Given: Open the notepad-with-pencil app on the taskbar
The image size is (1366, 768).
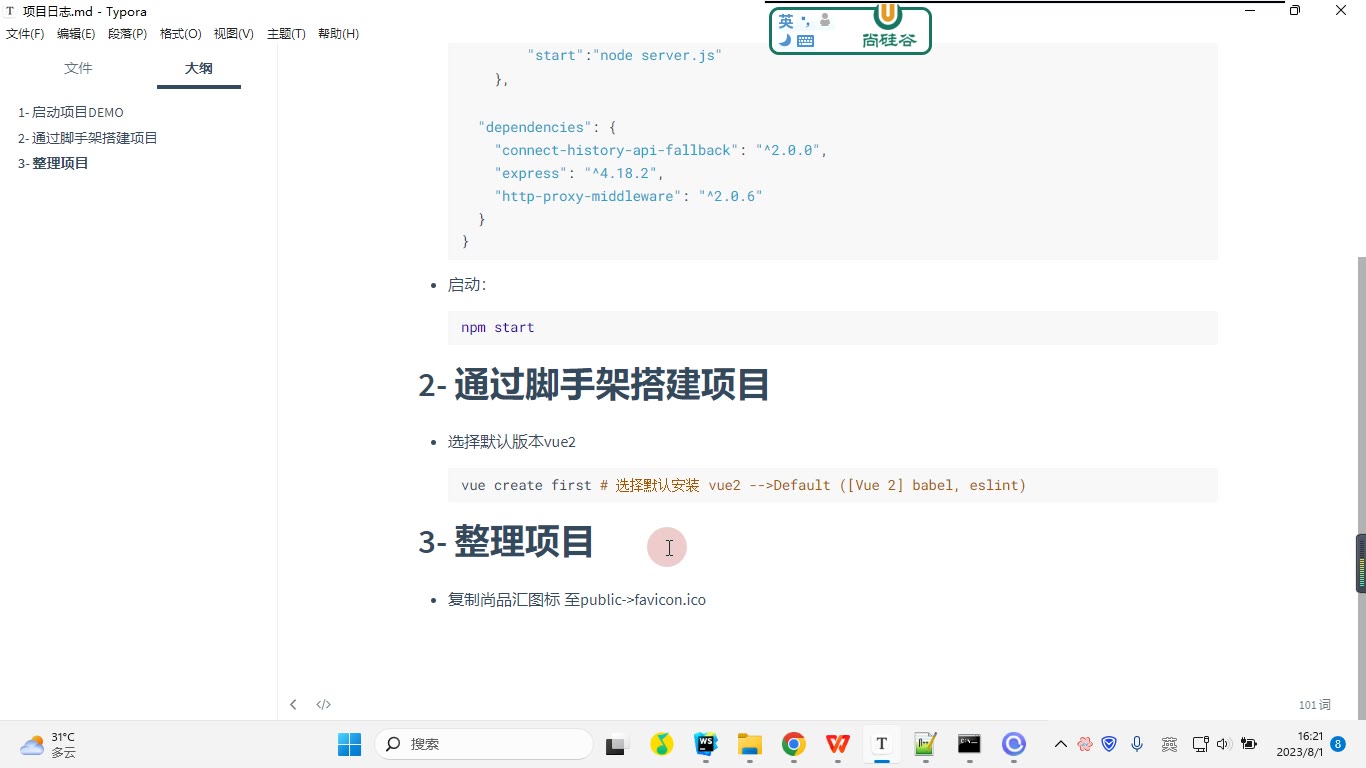Looking at the screenshot, I should click(x=925, y=744).
